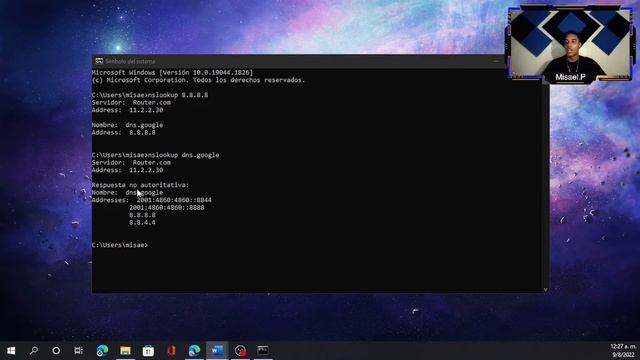Click address 2001:4860:4860::8844
The width and height of the screenshot is (640, 360).
174,200
